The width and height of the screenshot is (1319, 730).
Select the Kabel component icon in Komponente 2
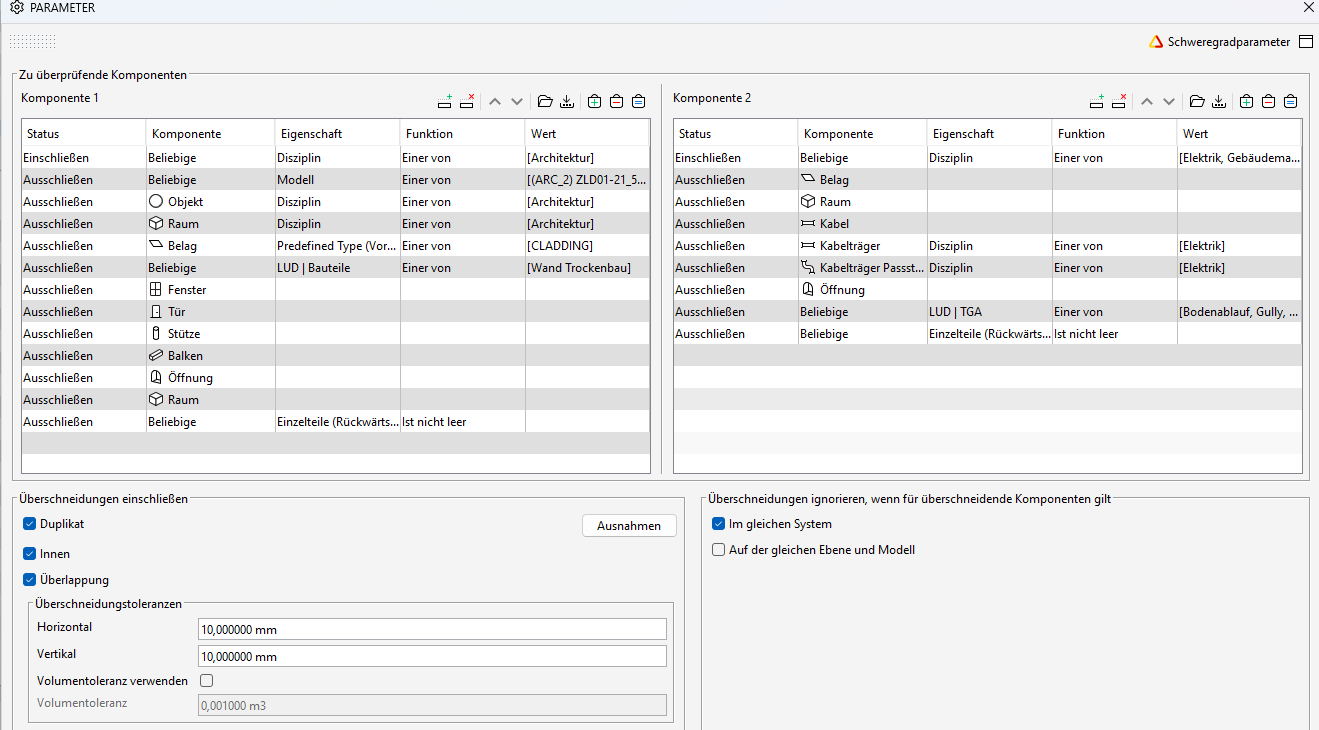(x=808, y=224)
